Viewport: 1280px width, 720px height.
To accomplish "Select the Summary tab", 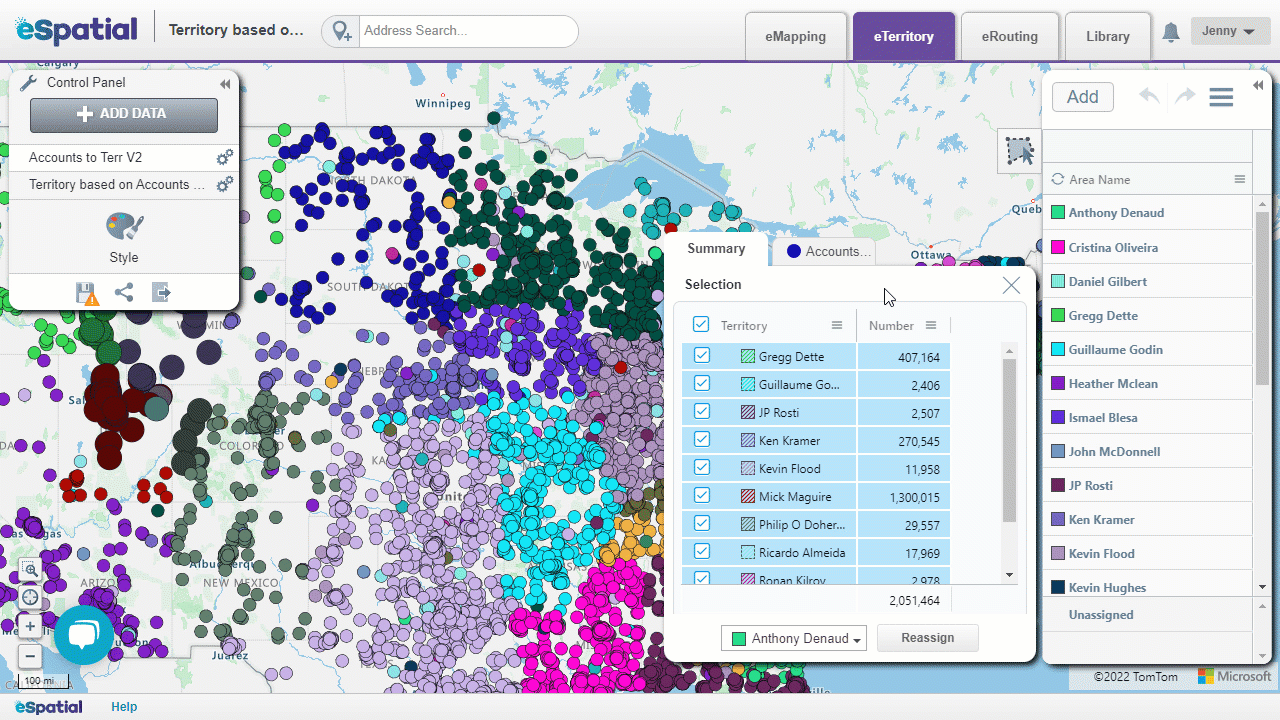I will click(x=716, y=249).
